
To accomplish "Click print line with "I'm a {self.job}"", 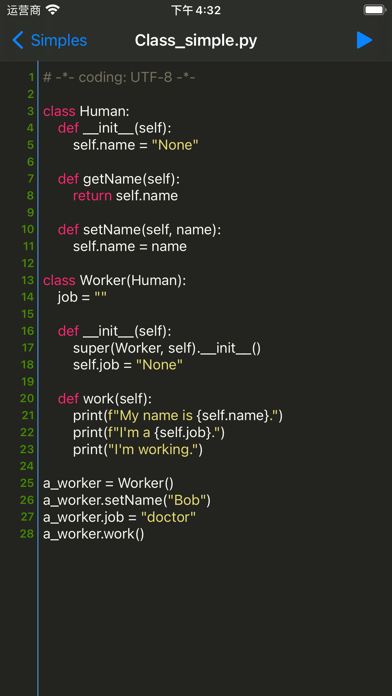I will click(x=149, y=432).
